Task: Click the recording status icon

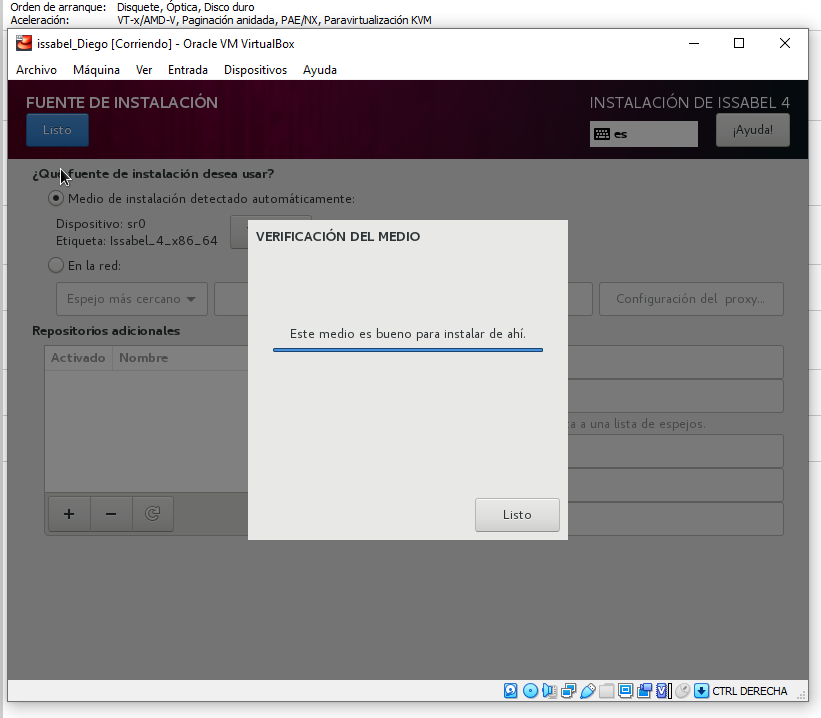Action: click(x=645, y=691)
